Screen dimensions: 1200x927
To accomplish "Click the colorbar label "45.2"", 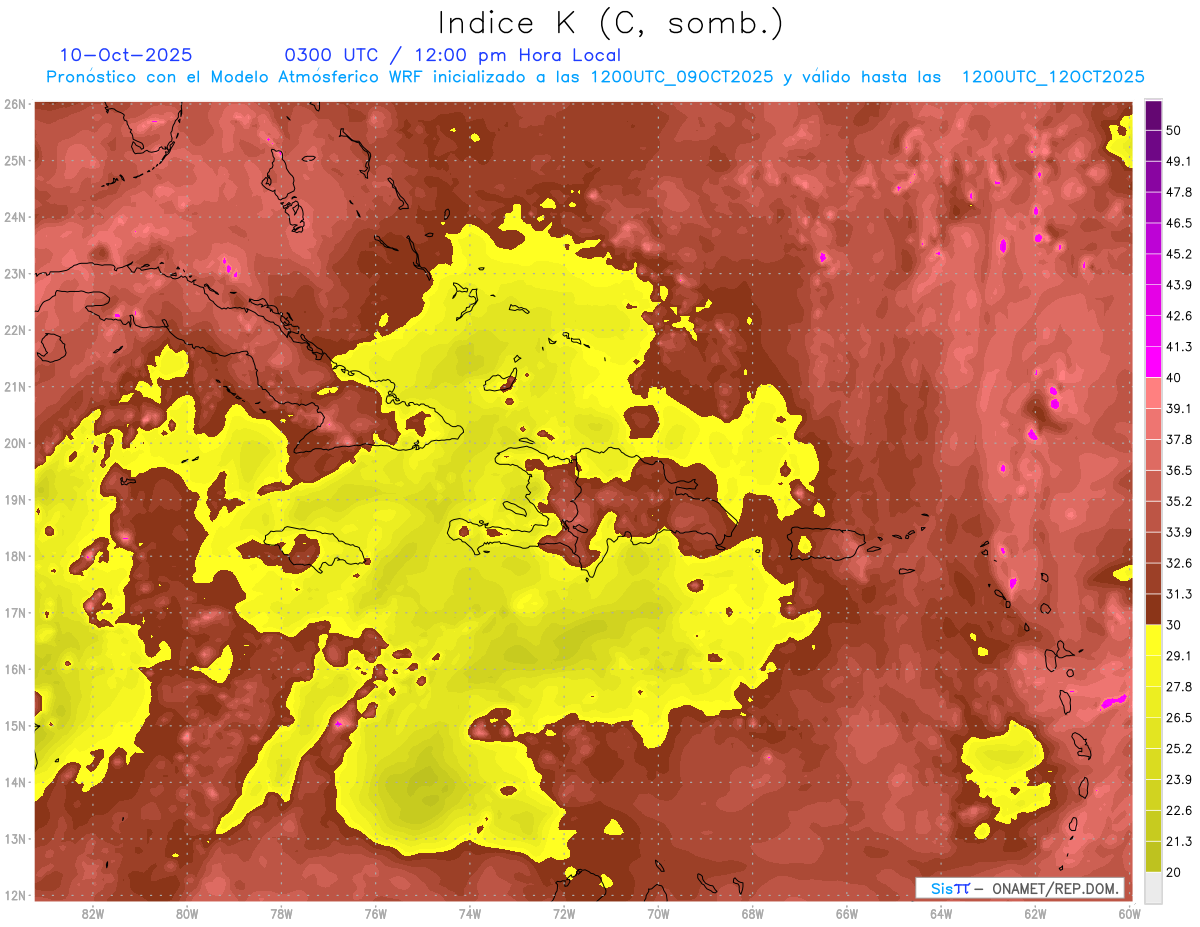I will [1178, 254].
